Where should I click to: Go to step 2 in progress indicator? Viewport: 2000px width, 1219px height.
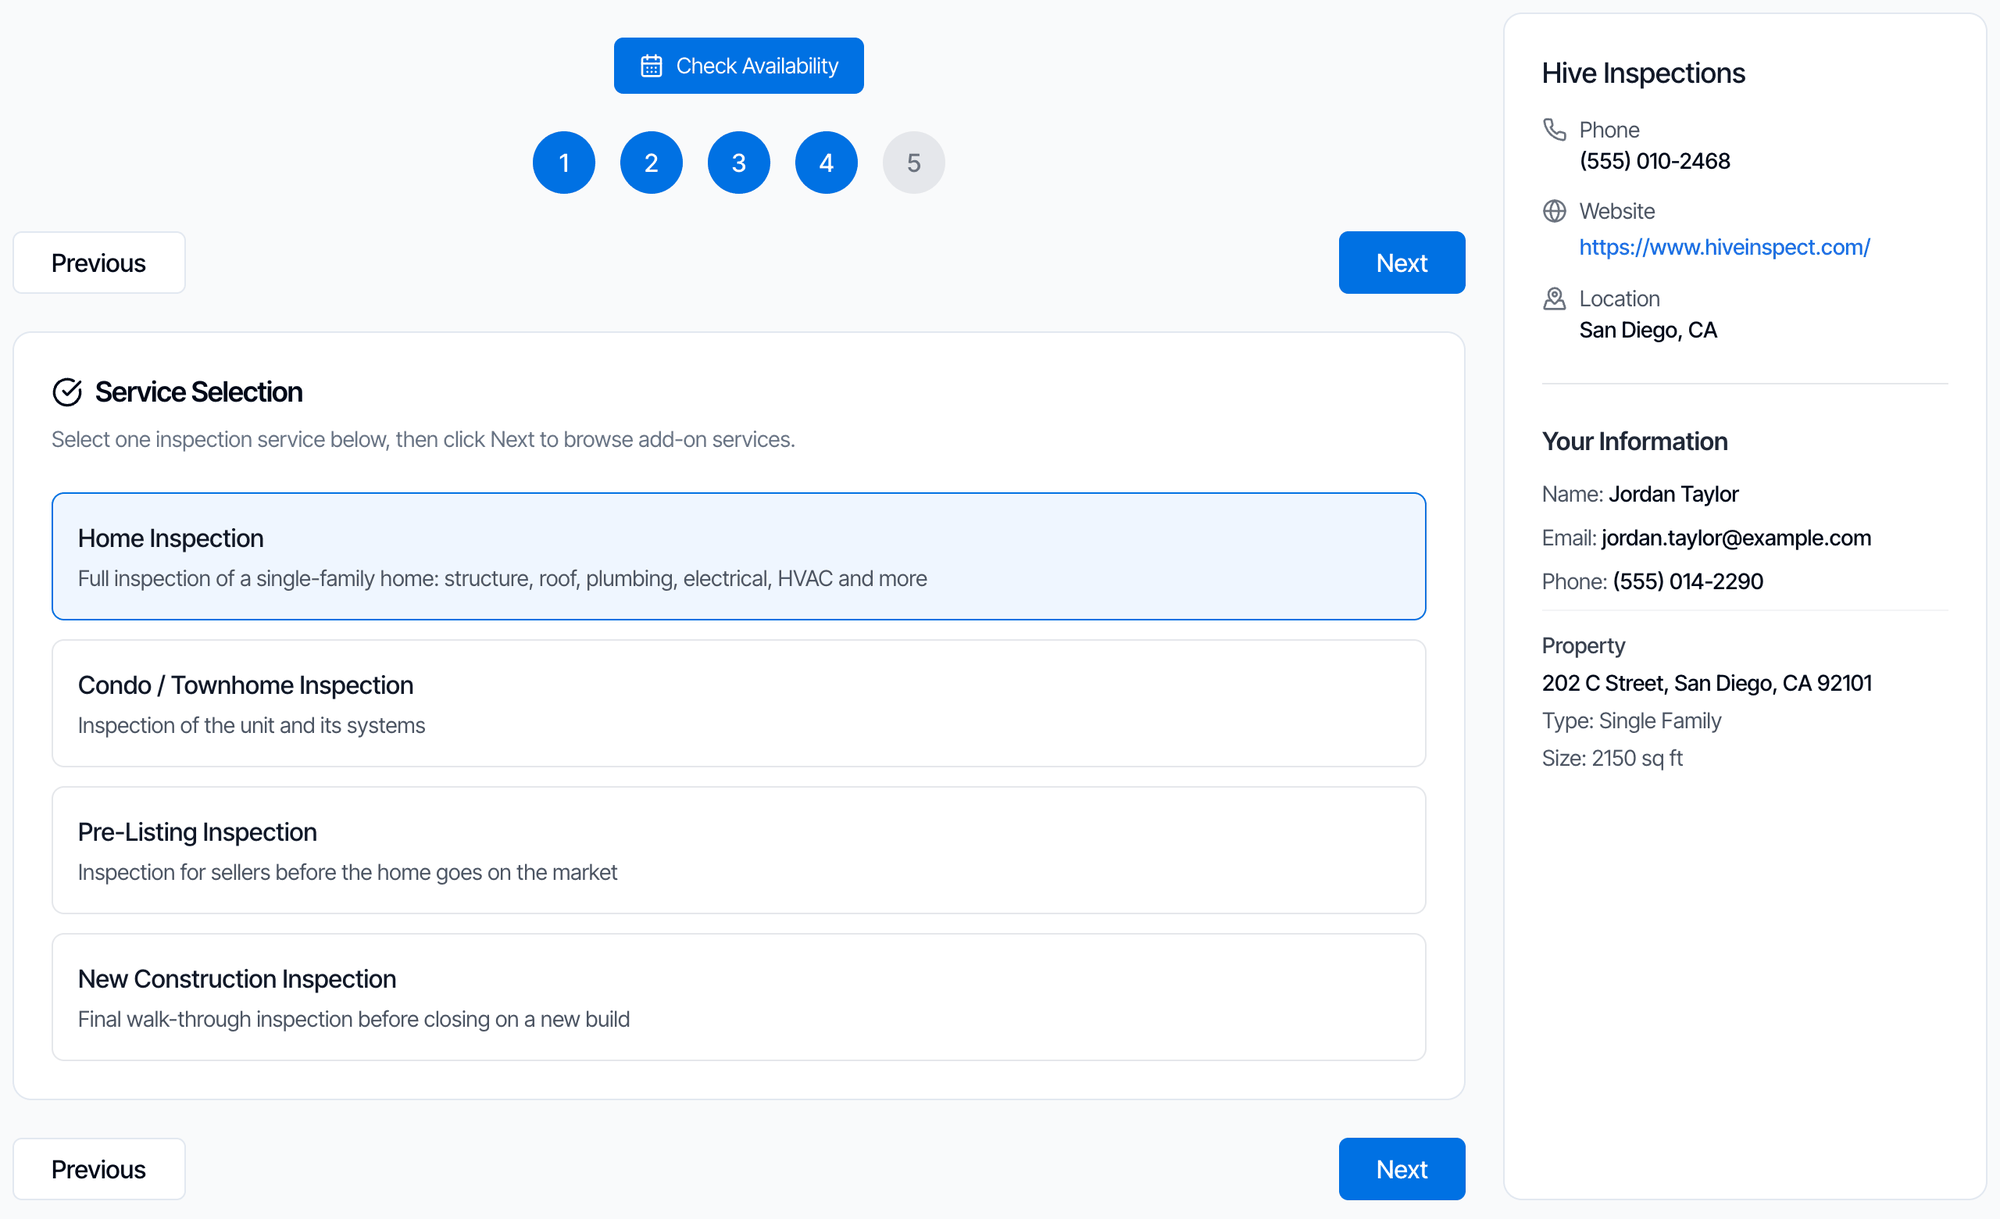651,162
